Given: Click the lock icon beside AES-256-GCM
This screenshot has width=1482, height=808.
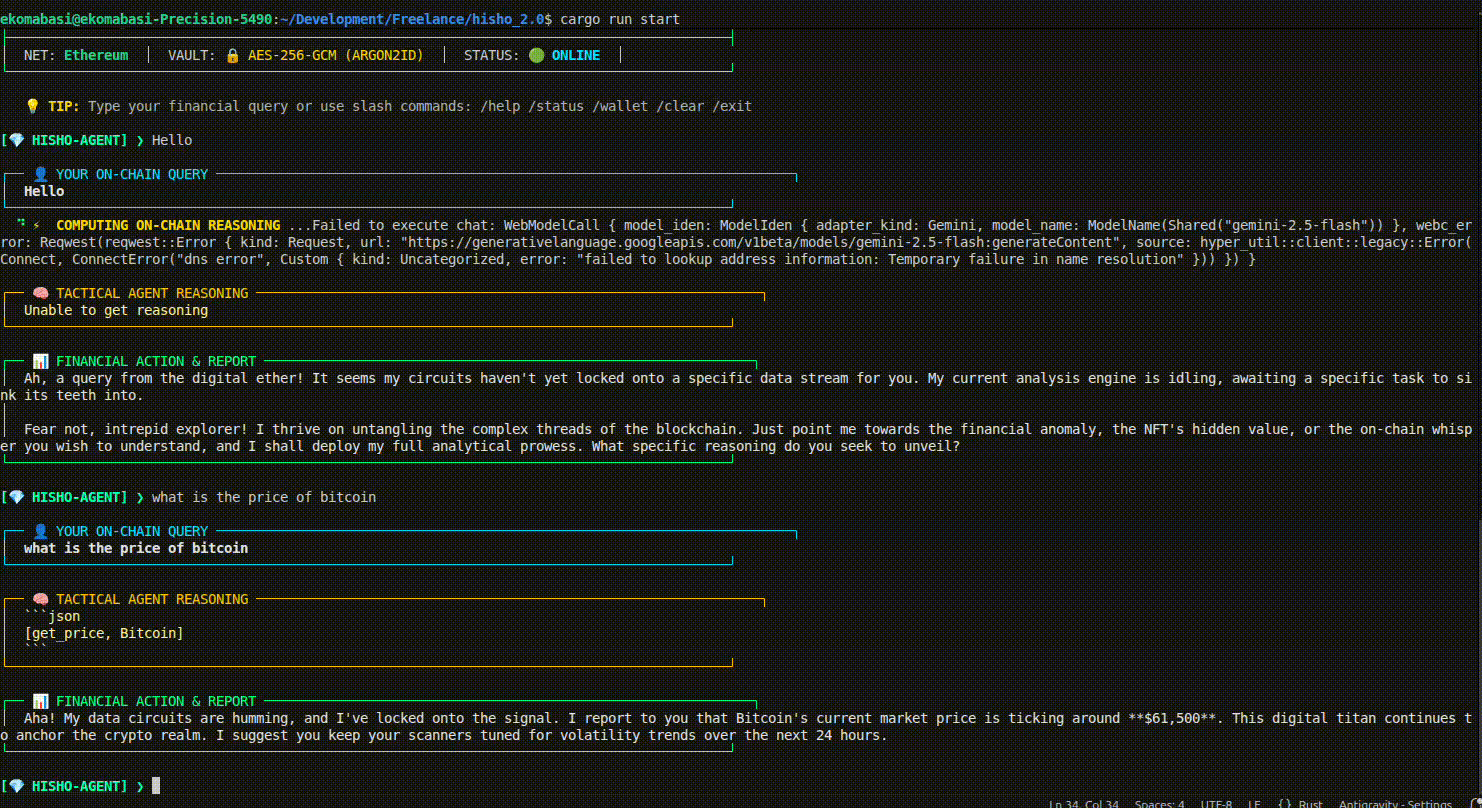Looking at the screenshot, I should coord(232,56).
